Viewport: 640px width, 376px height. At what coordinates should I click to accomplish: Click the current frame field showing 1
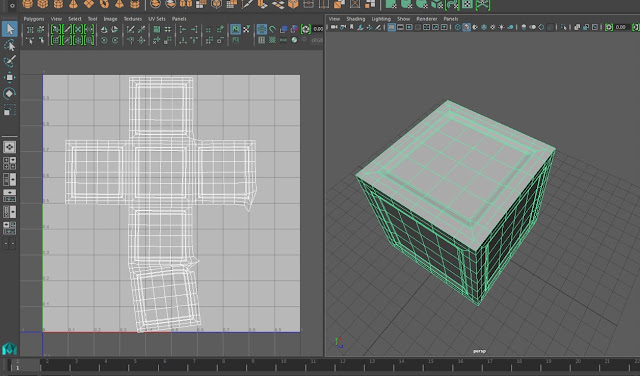[18, 368]
